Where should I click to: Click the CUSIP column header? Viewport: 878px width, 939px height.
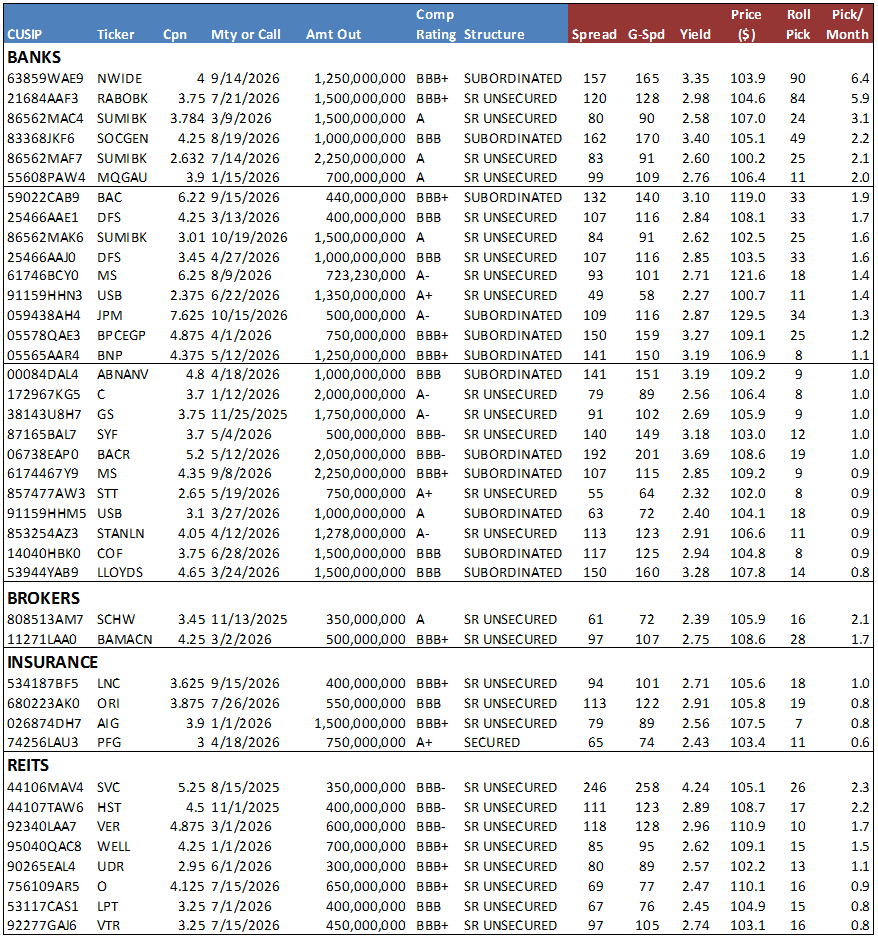[24, 34]
